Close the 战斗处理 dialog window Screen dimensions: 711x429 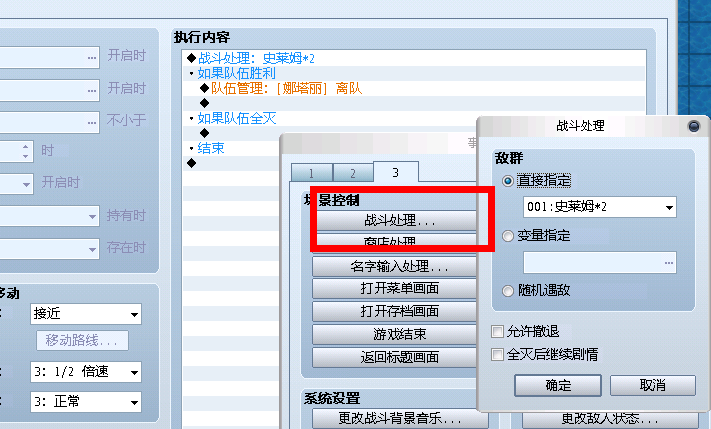pos(693,126)
